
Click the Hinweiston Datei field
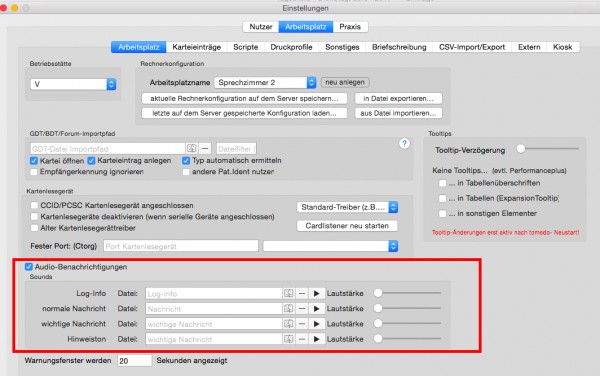point(214,339)
